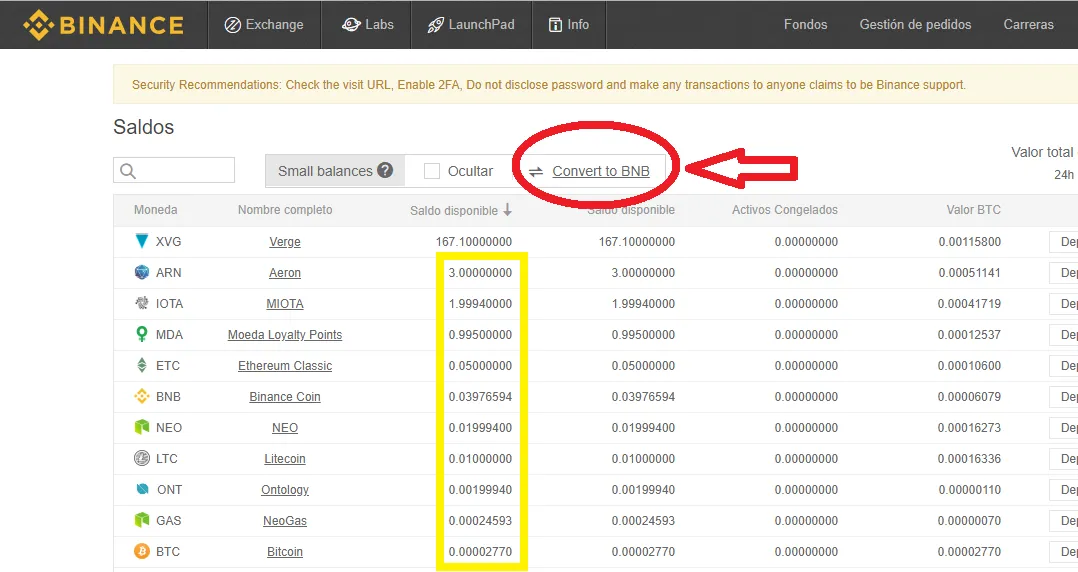The image size is (1078, 572).
Task: Open the Binance Coin link
Action: pyautogui.click(x=285, y=397)
